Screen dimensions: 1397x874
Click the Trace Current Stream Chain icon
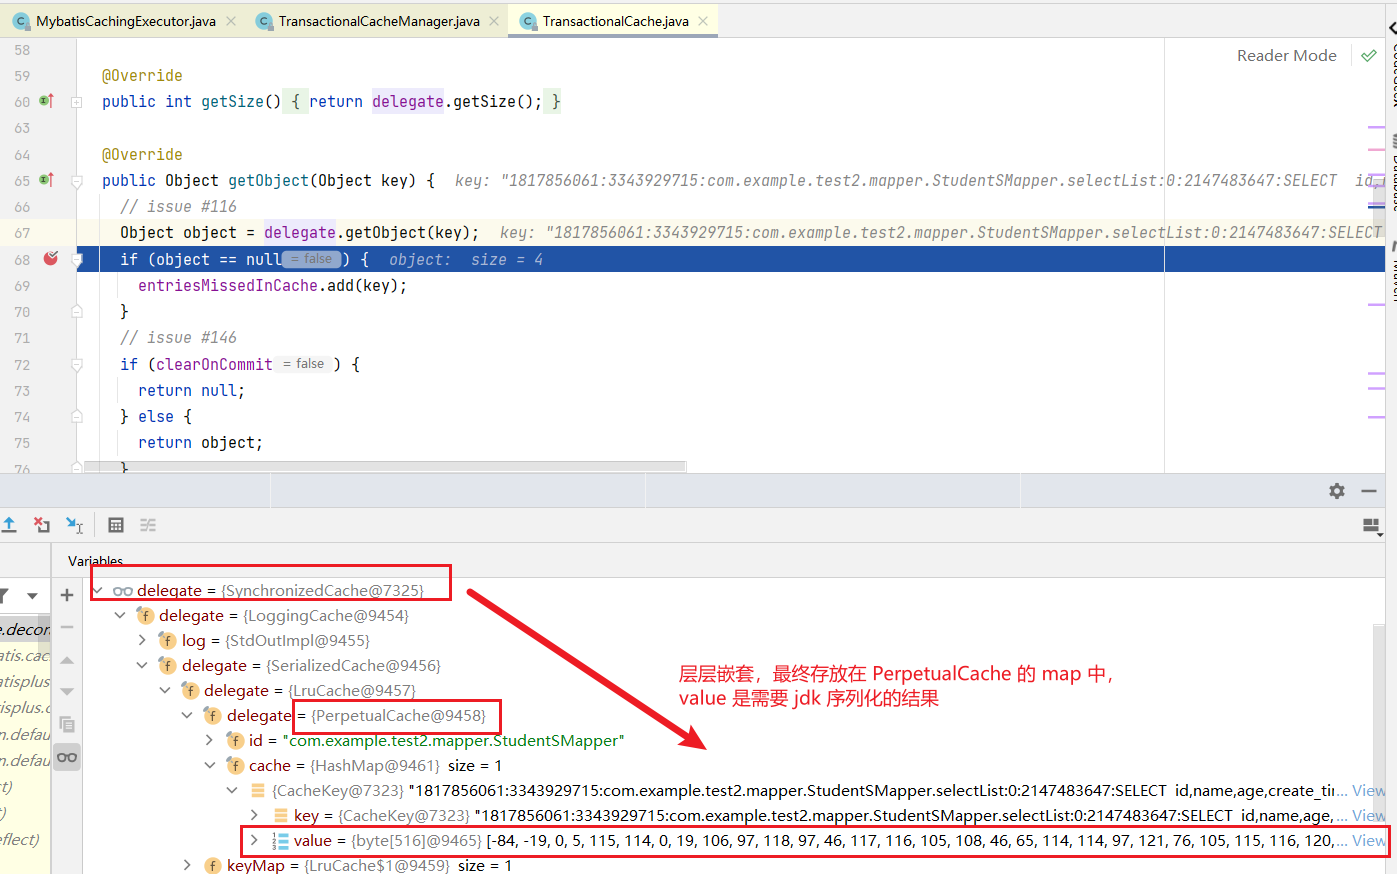point(148,525)
